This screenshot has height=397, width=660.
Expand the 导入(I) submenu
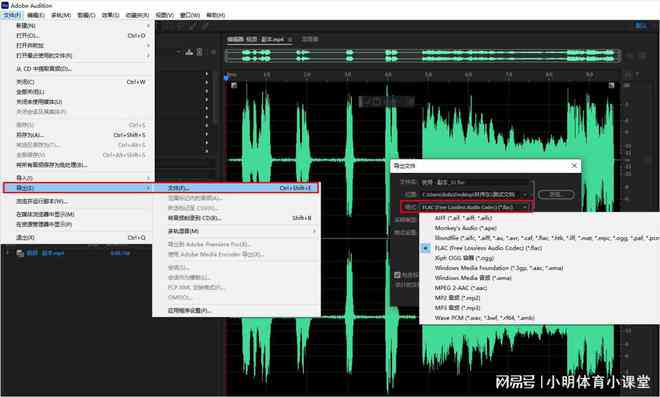(77, 178)
